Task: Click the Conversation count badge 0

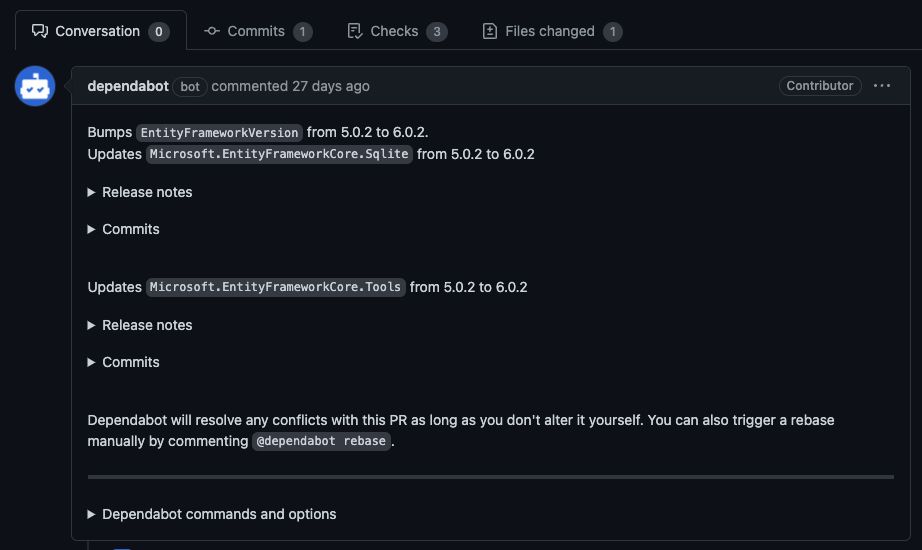Action: 159,32
